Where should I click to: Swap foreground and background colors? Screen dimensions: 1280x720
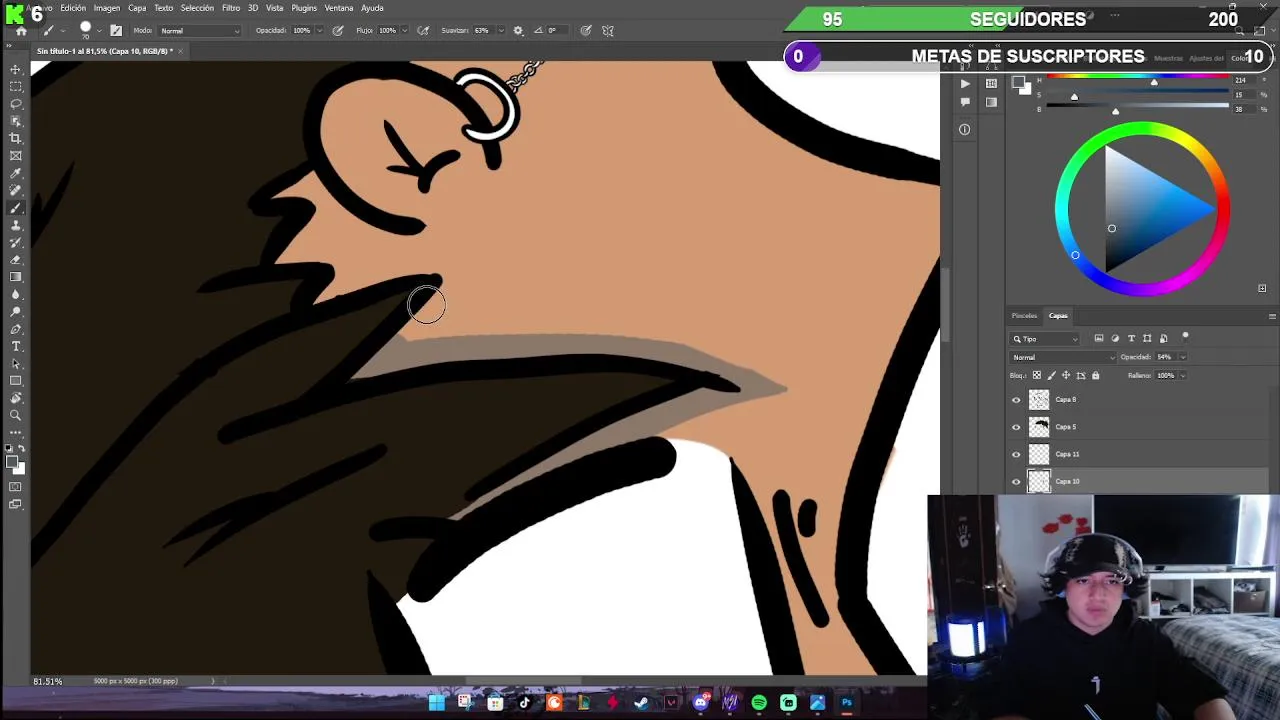22,449
